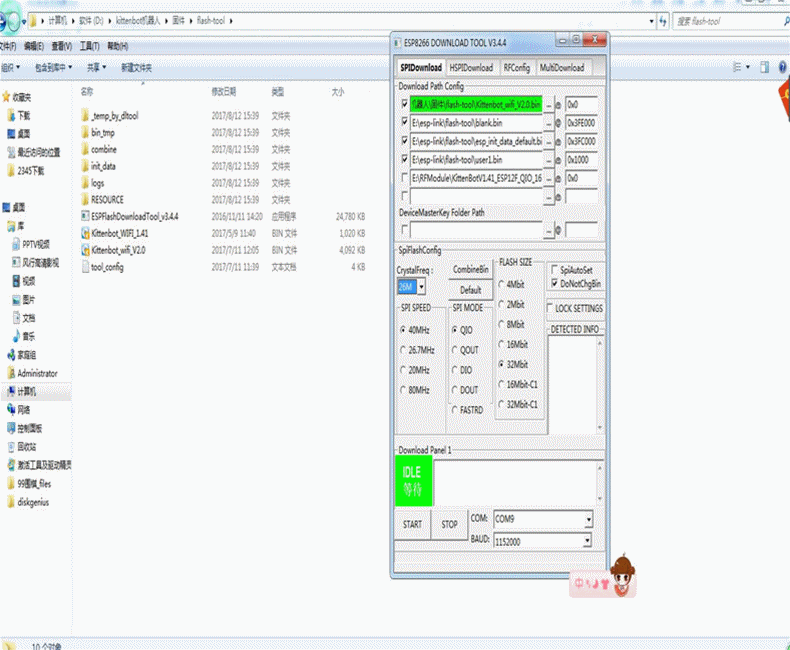Image resolution: width=790 pixels, height=650 pixels.
Task: Open the ESPFlashDownloadTool_v3.4.4 application file
Action: [x=133, y=216]
